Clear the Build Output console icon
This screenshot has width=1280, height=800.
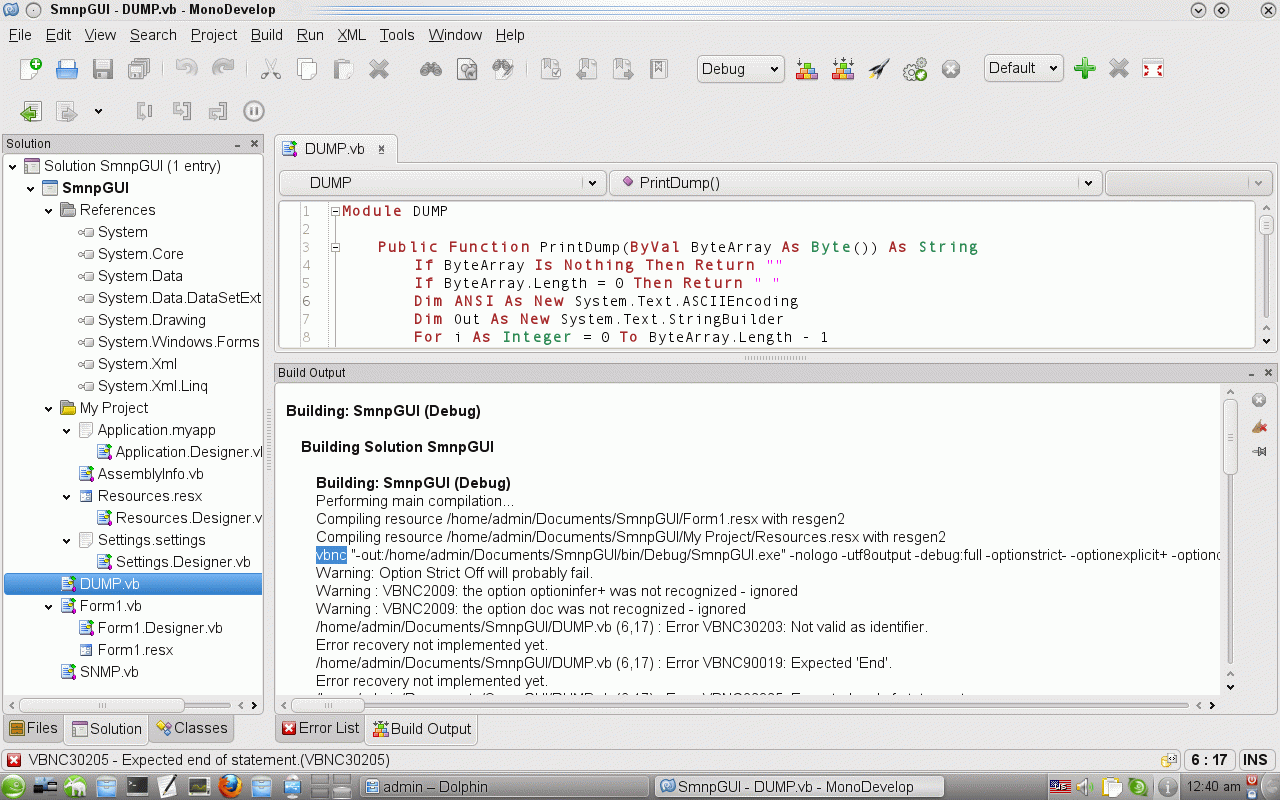[1259, 426]
